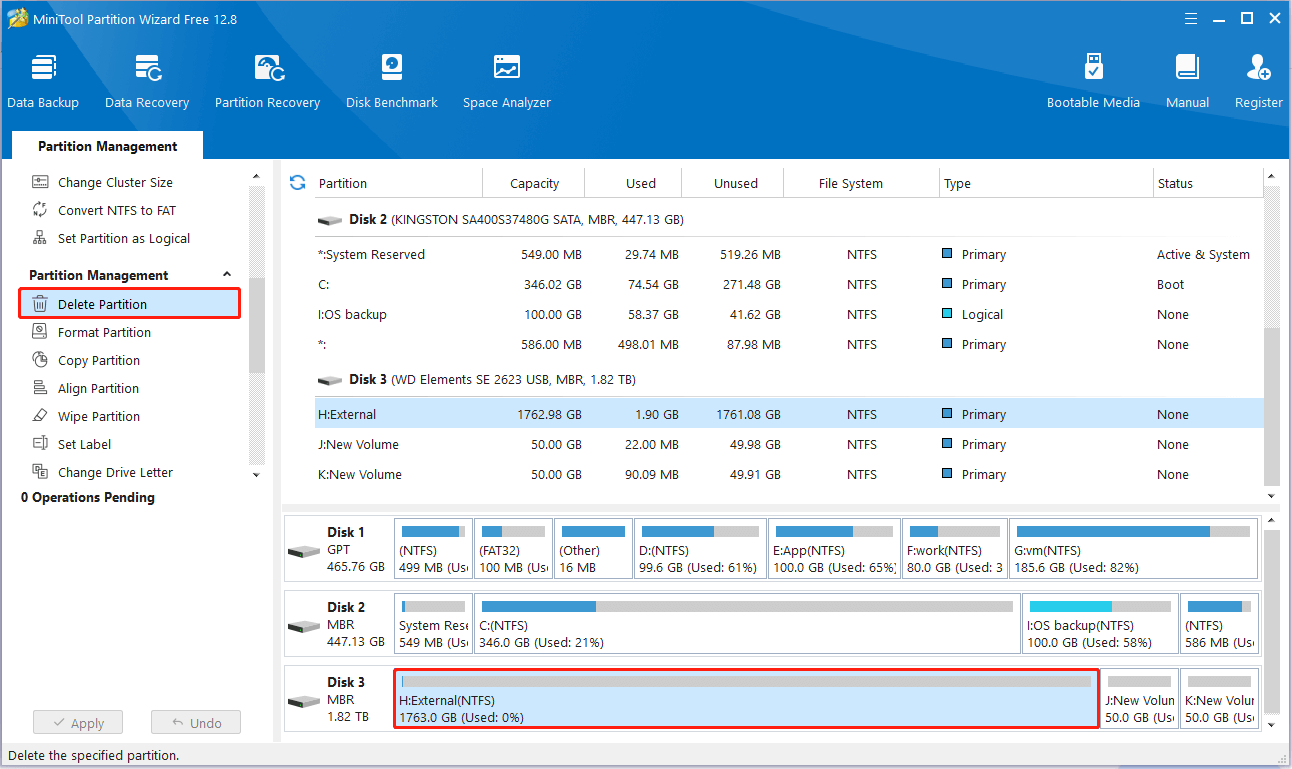Select Align Partition
Image resolution: width=1292 pixels, height=769 pixels.
pos(98,388)
